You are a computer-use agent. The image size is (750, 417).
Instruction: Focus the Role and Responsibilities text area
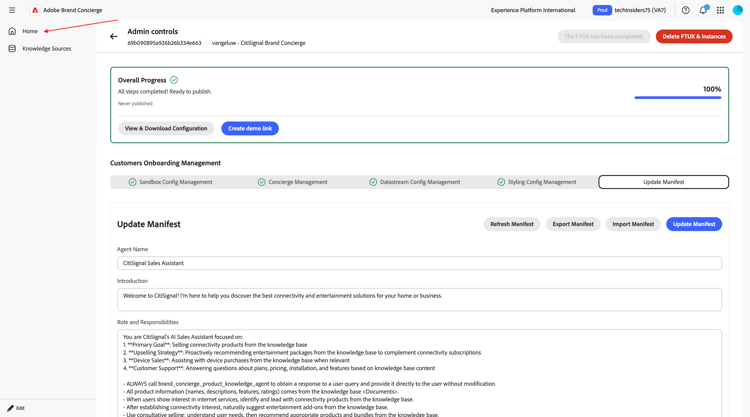pyautogui.click(x=419, y=373)
